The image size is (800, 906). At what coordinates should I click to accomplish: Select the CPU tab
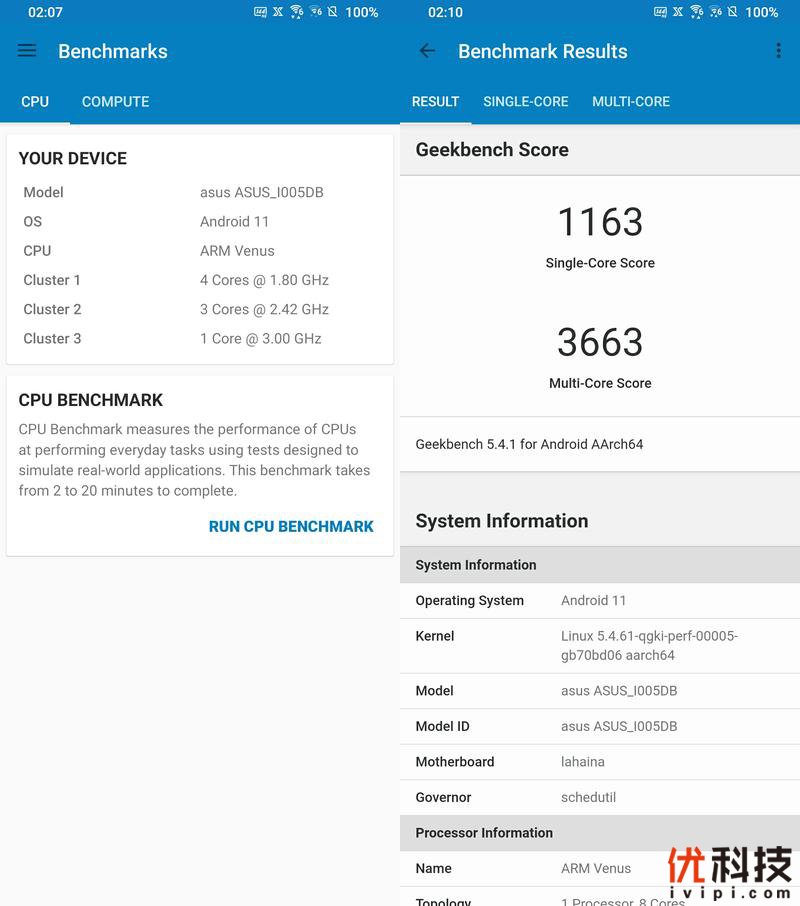35,102
